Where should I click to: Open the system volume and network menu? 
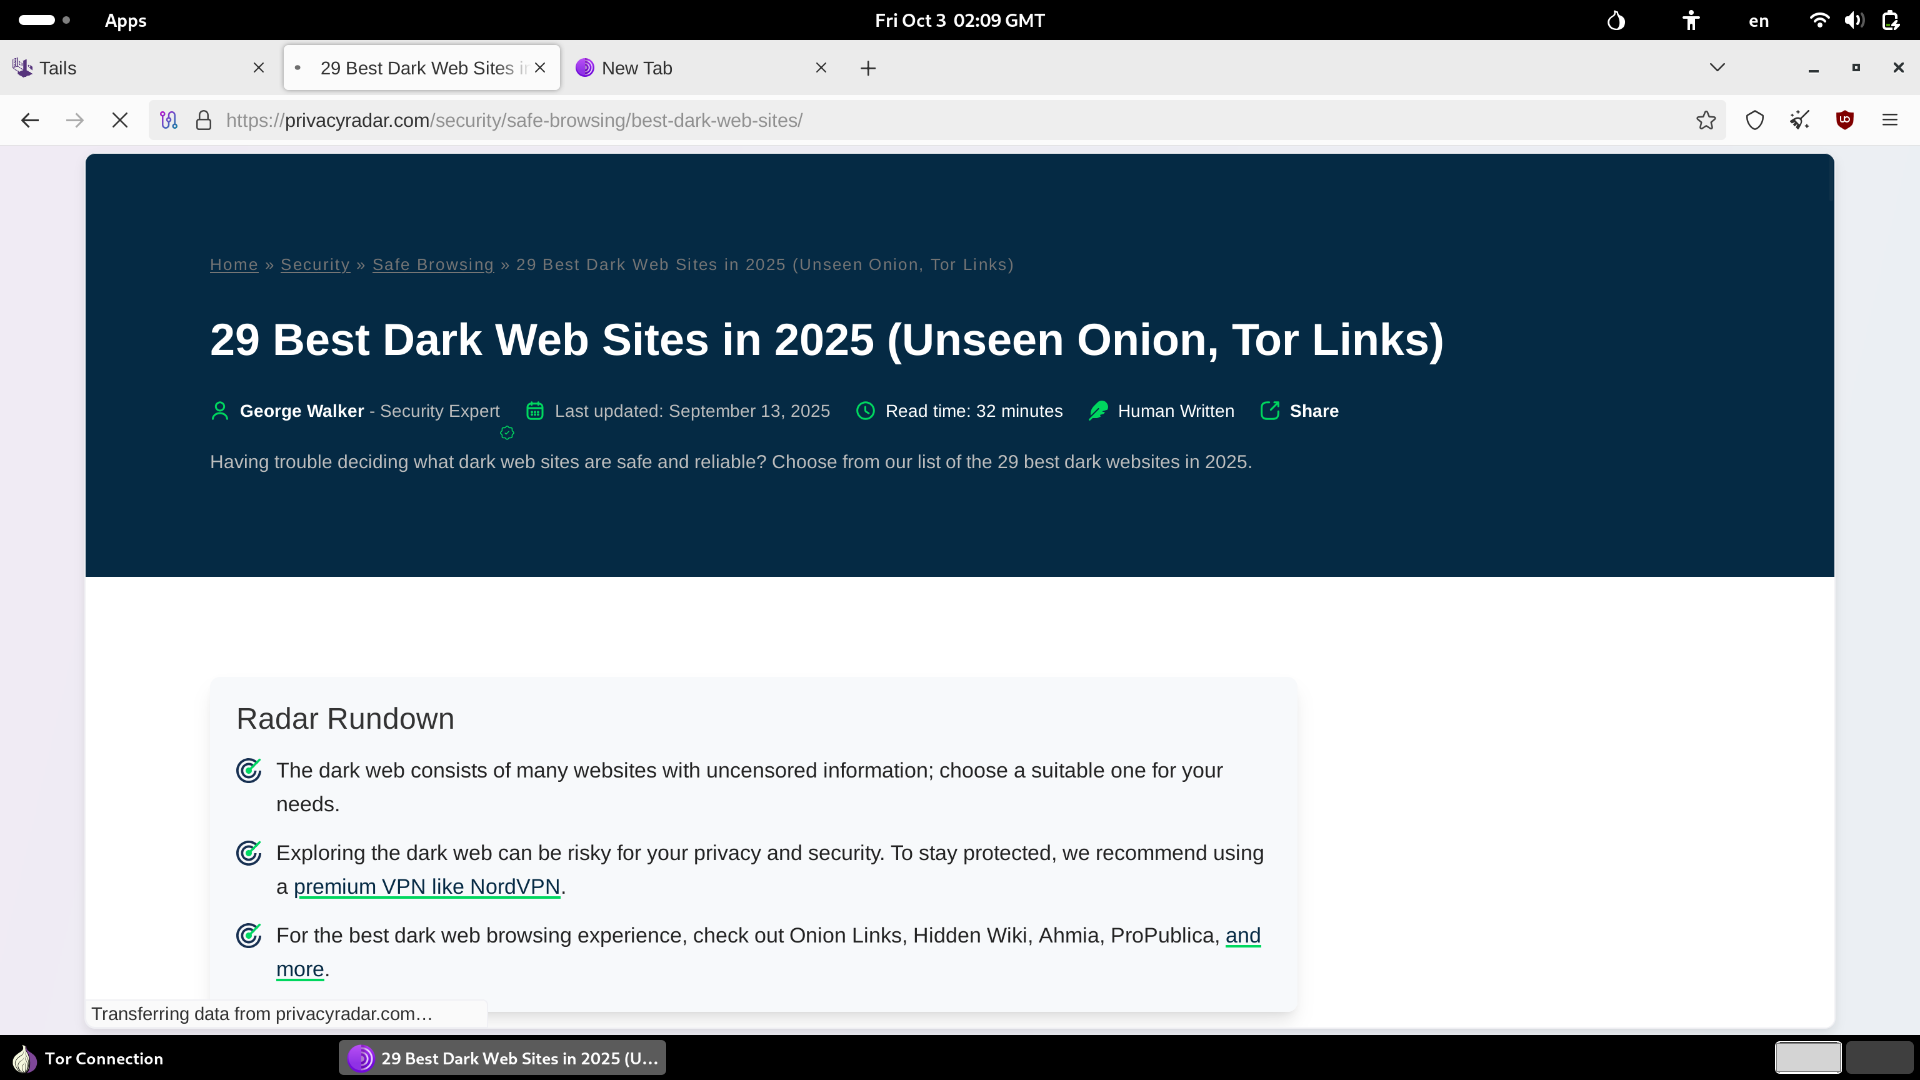point(1854,20)
